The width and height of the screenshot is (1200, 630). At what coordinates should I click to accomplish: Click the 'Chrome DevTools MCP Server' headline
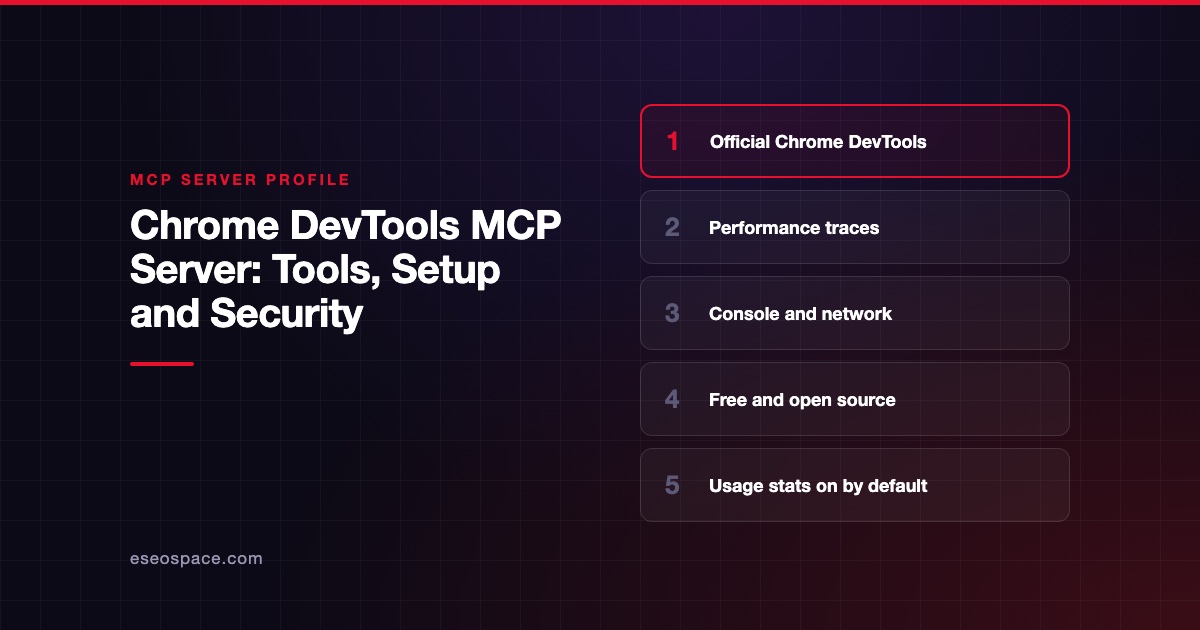coord(346,270)
